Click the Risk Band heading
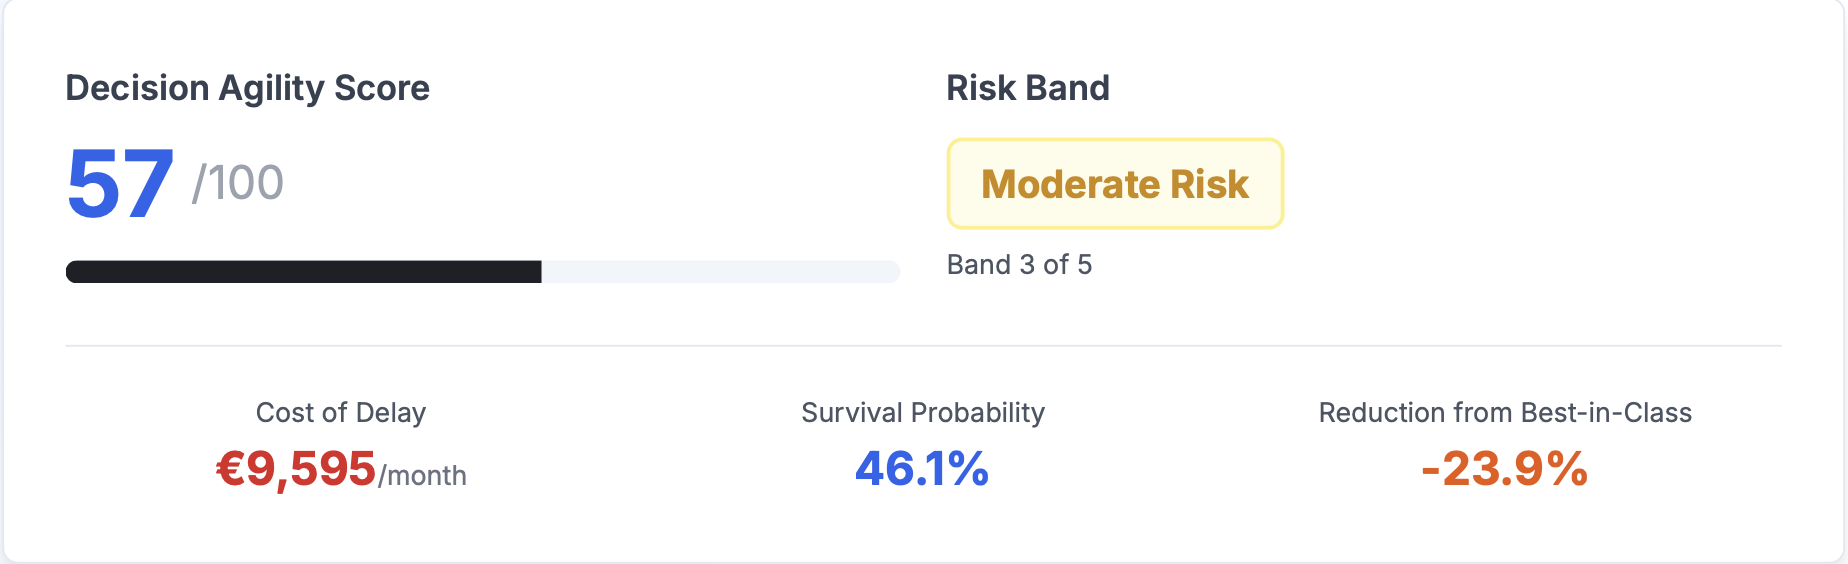 pos(1027,88)
